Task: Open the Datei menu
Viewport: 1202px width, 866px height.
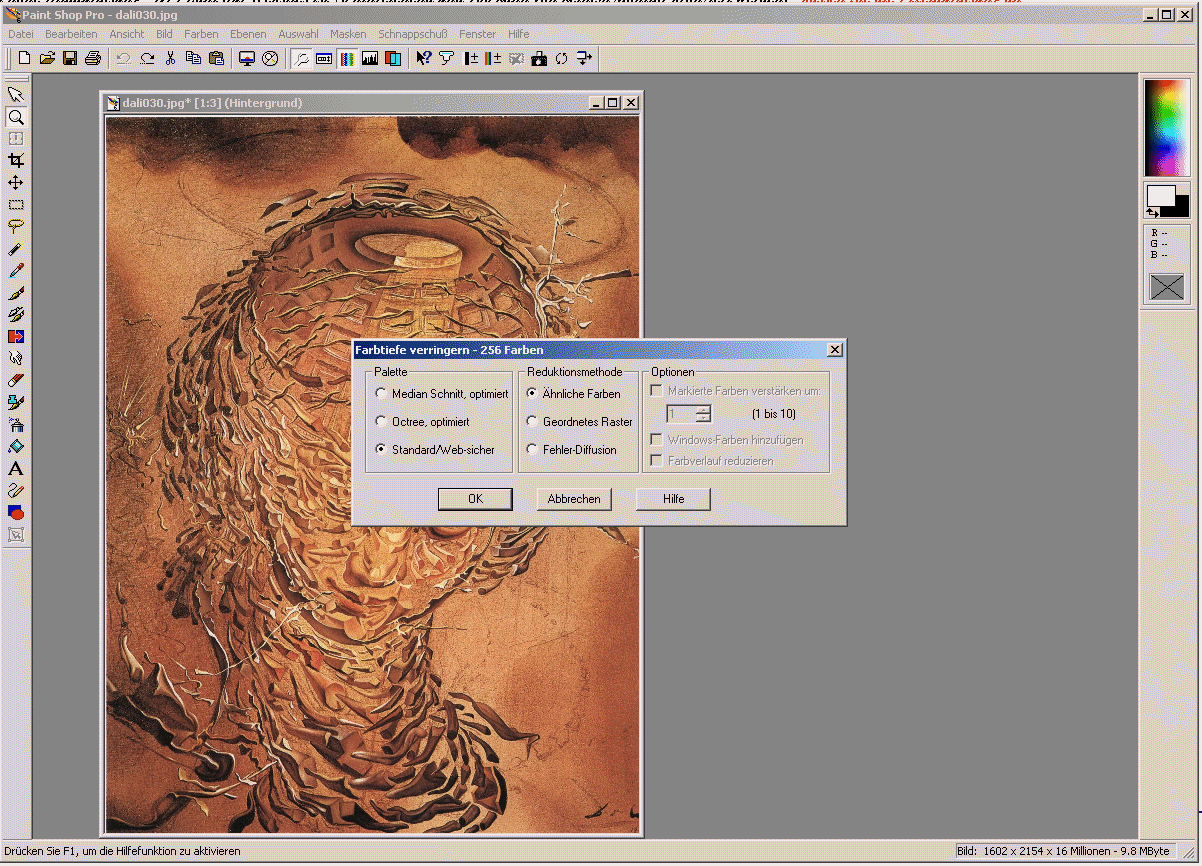Action: tap(21, 34)
